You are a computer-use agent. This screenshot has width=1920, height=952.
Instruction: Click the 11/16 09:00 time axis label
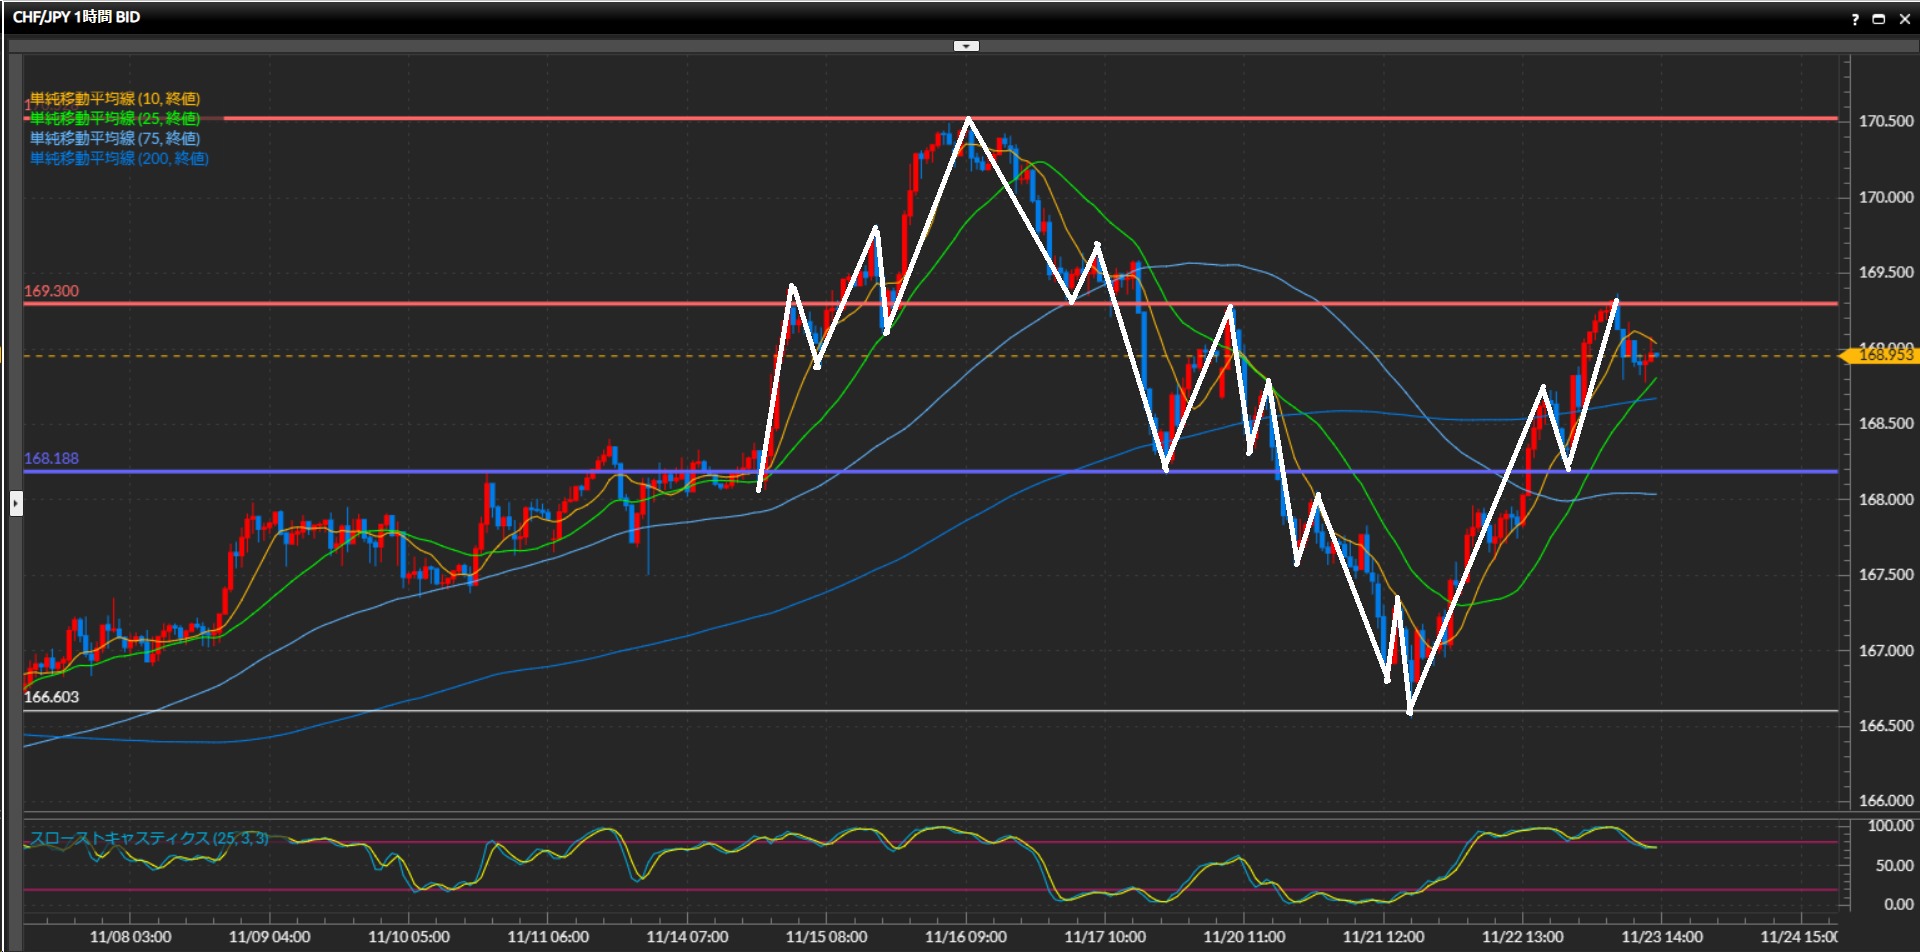(965, 937)
